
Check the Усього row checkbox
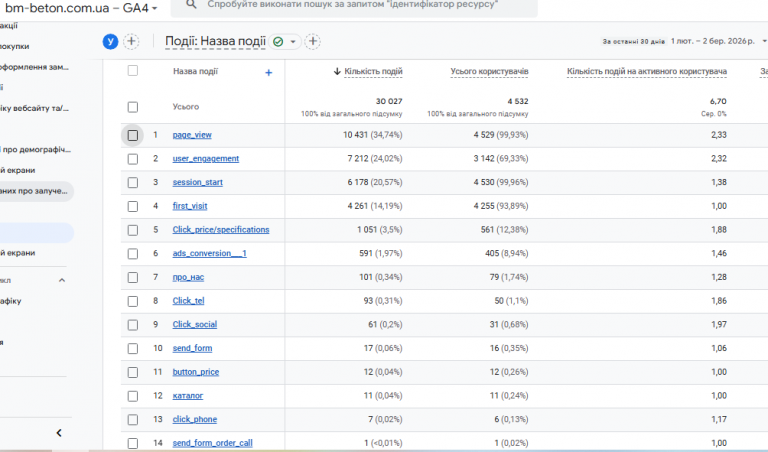coord(133,107)
